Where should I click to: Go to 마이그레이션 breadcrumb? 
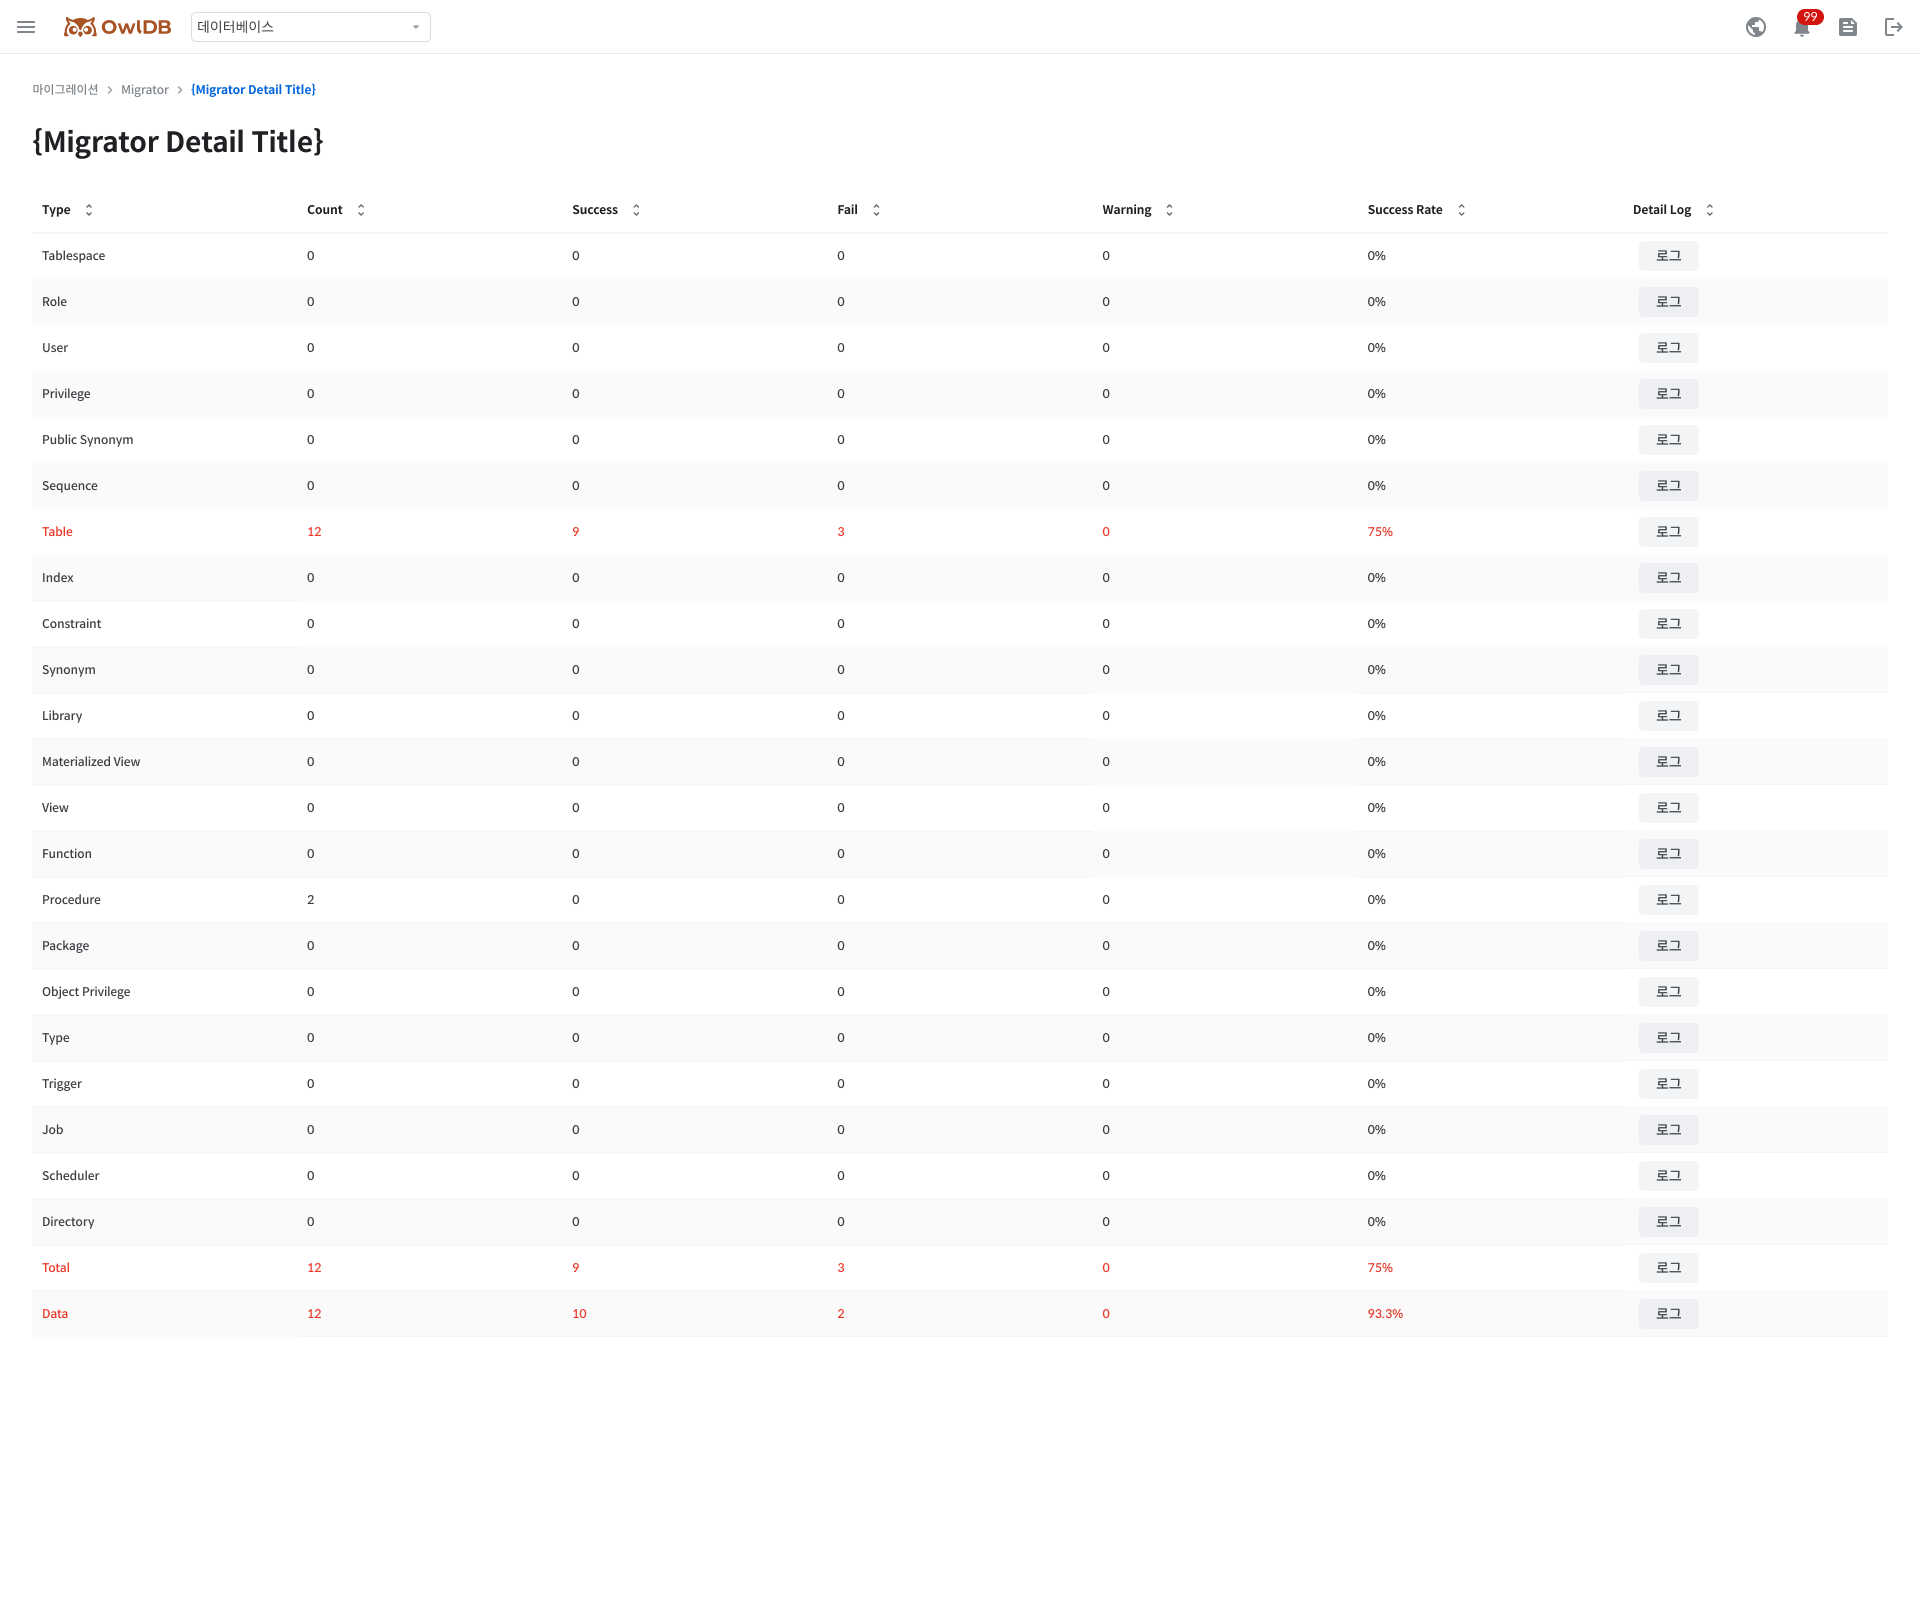[x=65, y=90]
